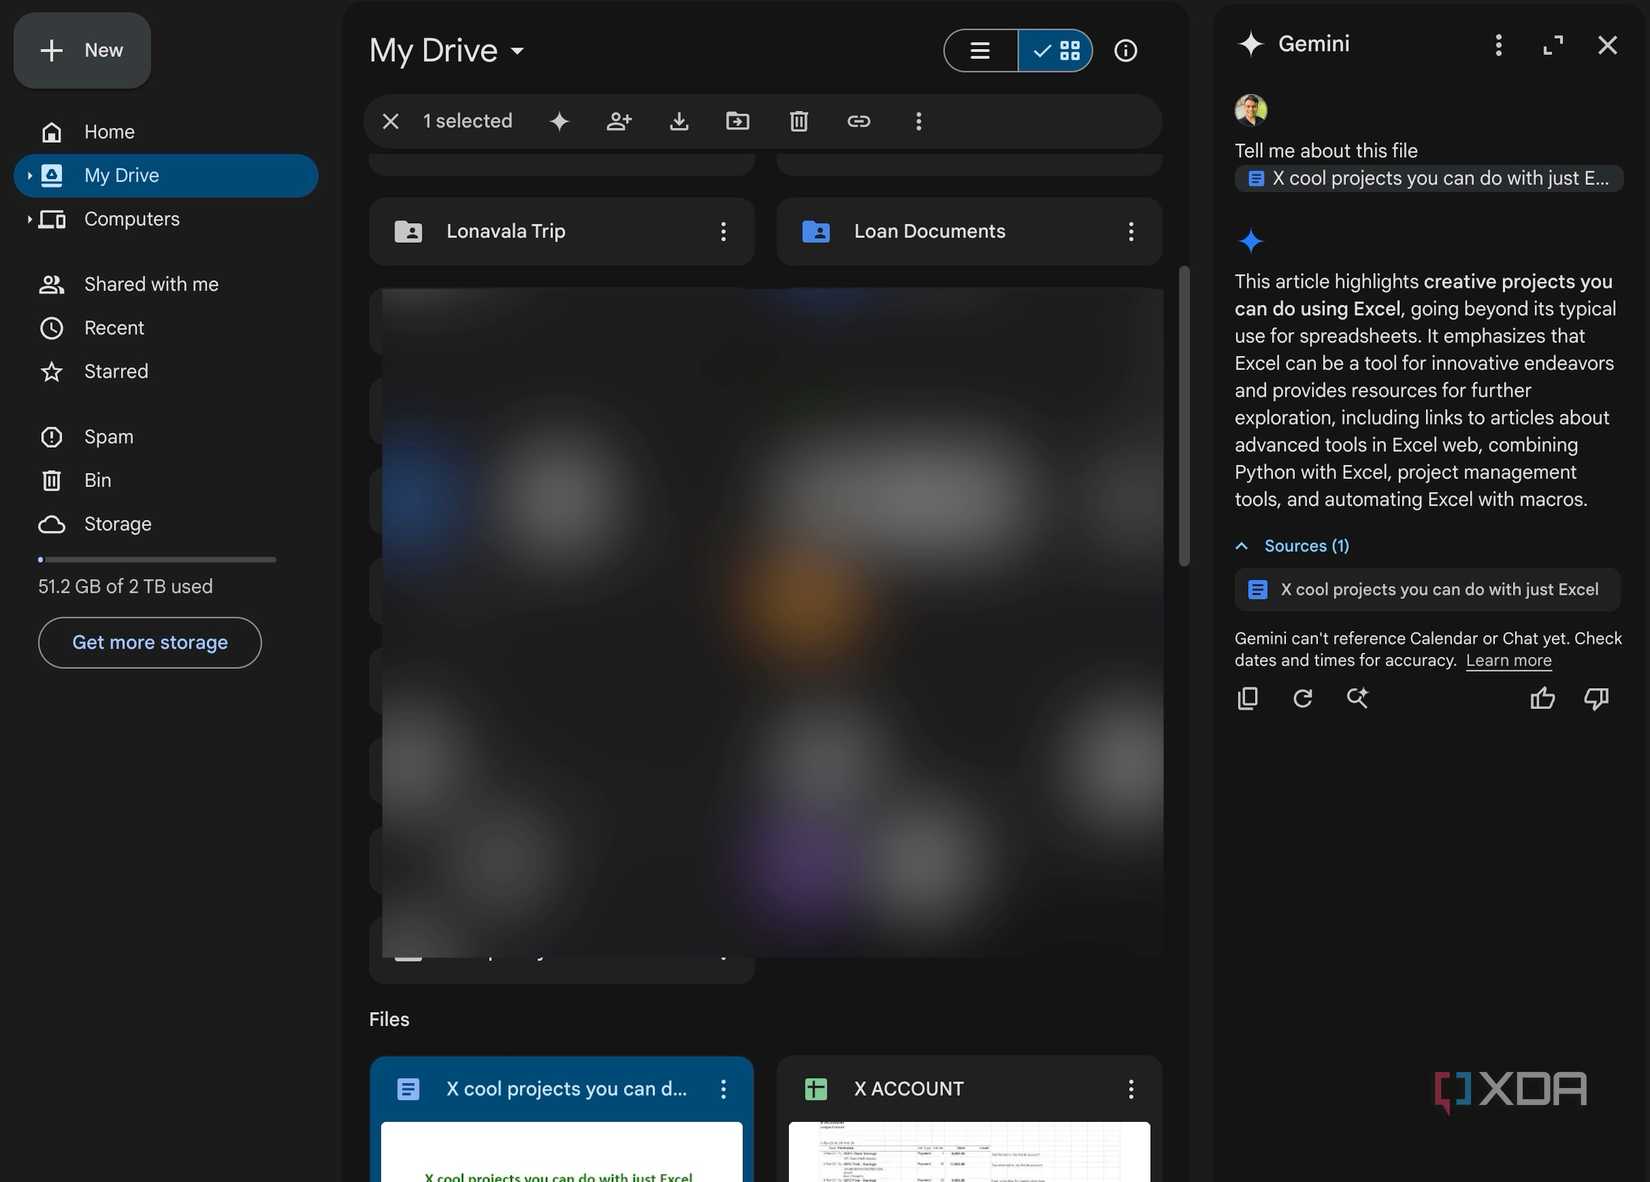Click the Sheets icon on X ACCOUNT file

(816, 1089)
